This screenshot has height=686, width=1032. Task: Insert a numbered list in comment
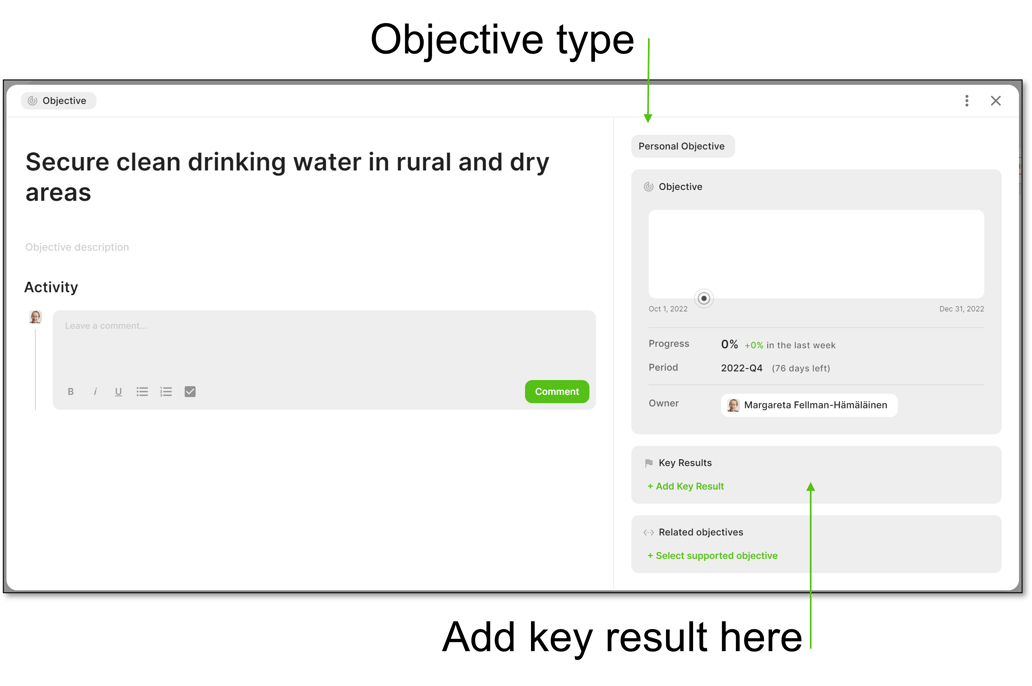point(166,392)
